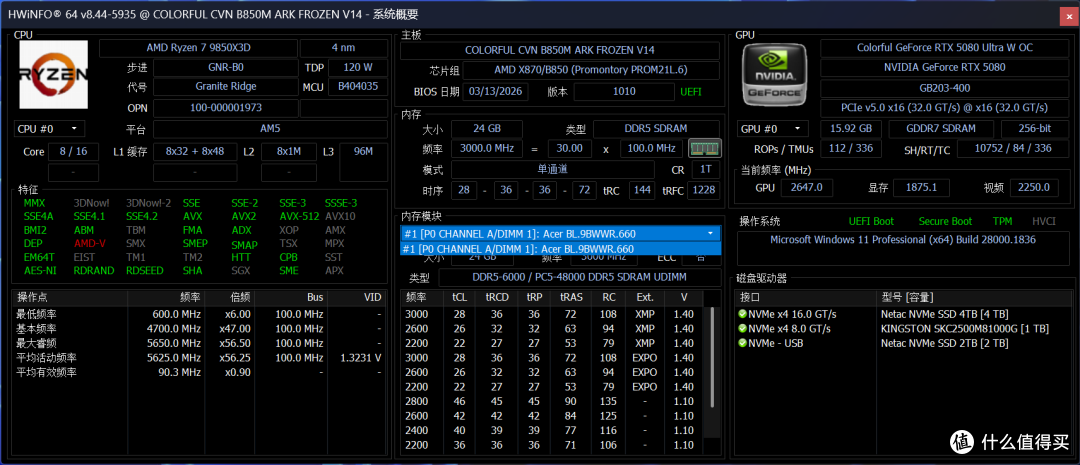Screen dimensions: 1080x465
Task: Open the GPU #0 selector dropdown
Action: click(773, 129)
